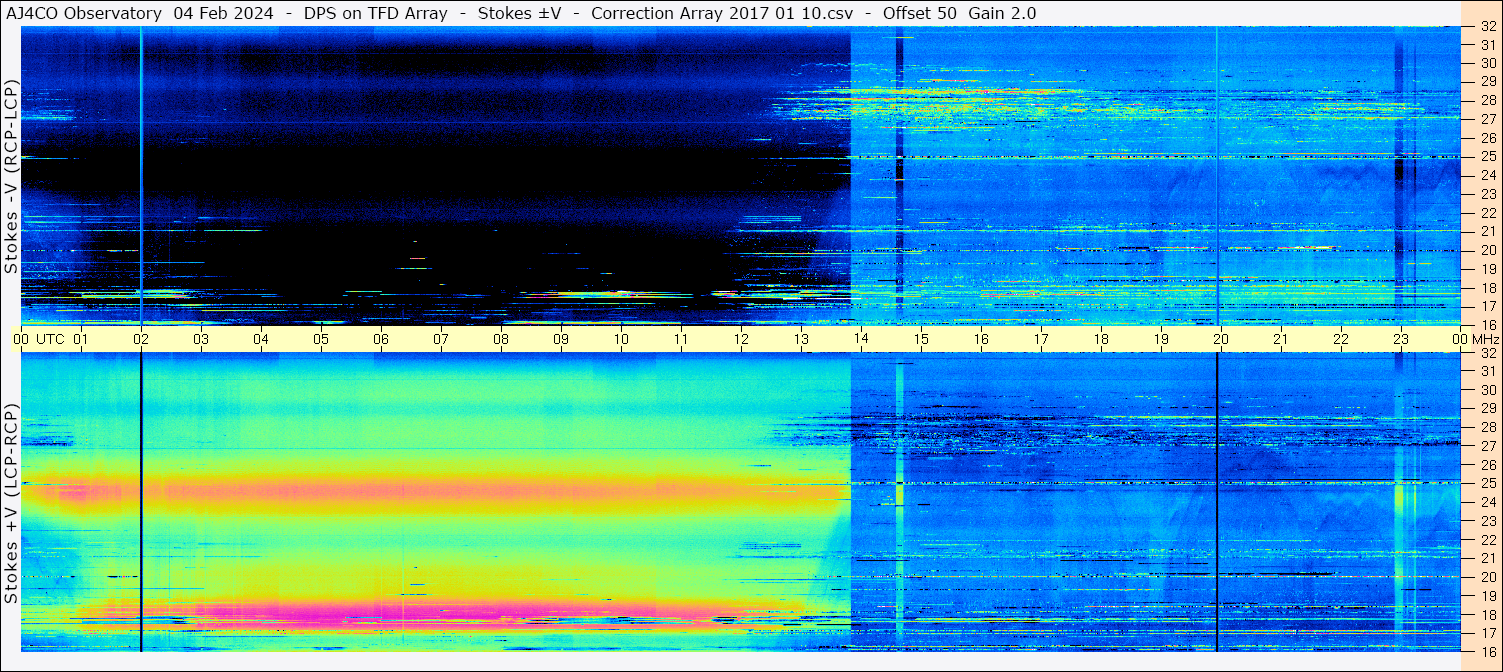Click the 14 UTC time axis label
This screenshot has height=672, width=1503.
[x=861, y=339]
